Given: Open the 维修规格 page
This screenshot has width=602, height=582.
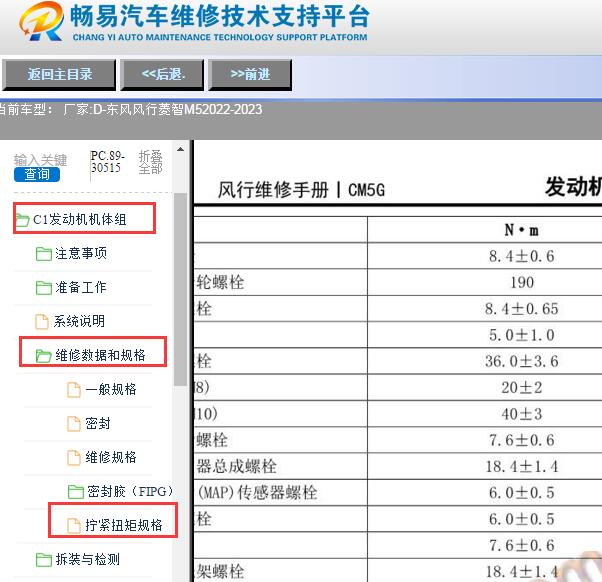Looking at the screenshot, I should tap(111, 457).
